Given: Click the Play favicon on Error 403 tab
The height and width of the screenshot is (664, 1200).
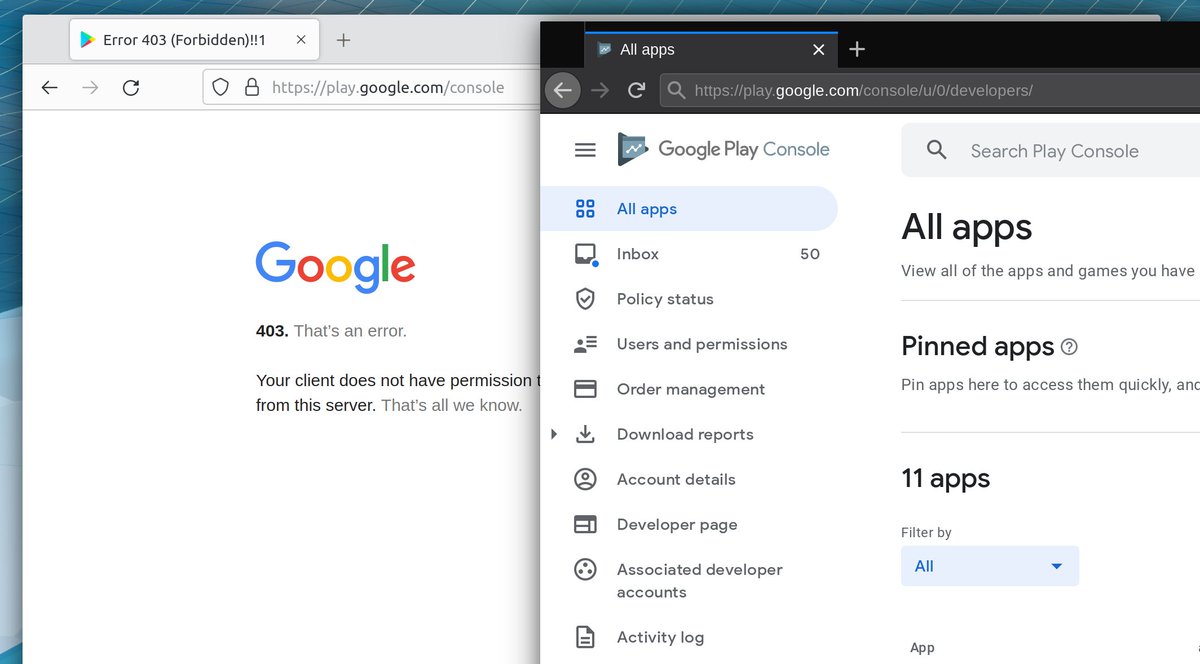Looking at the screenshot, I should [88, 40].
